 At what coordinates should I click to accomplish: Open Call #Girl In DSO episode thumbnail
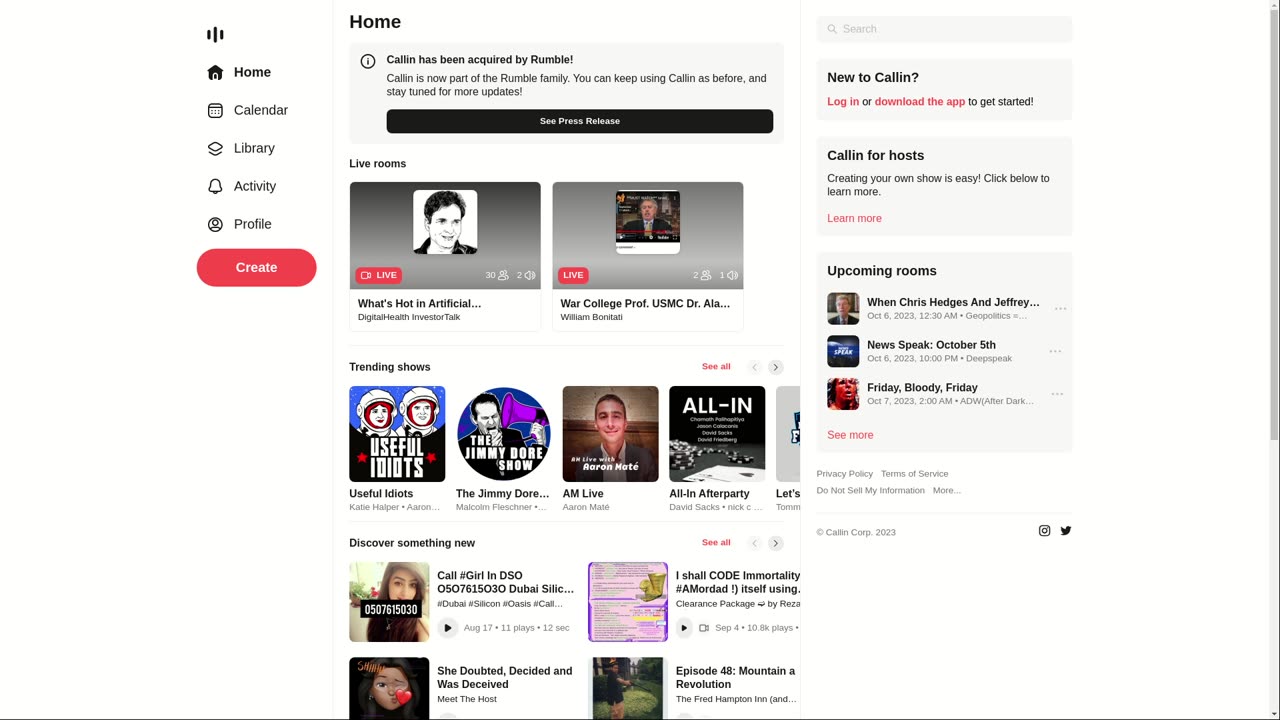coord(389,602)
